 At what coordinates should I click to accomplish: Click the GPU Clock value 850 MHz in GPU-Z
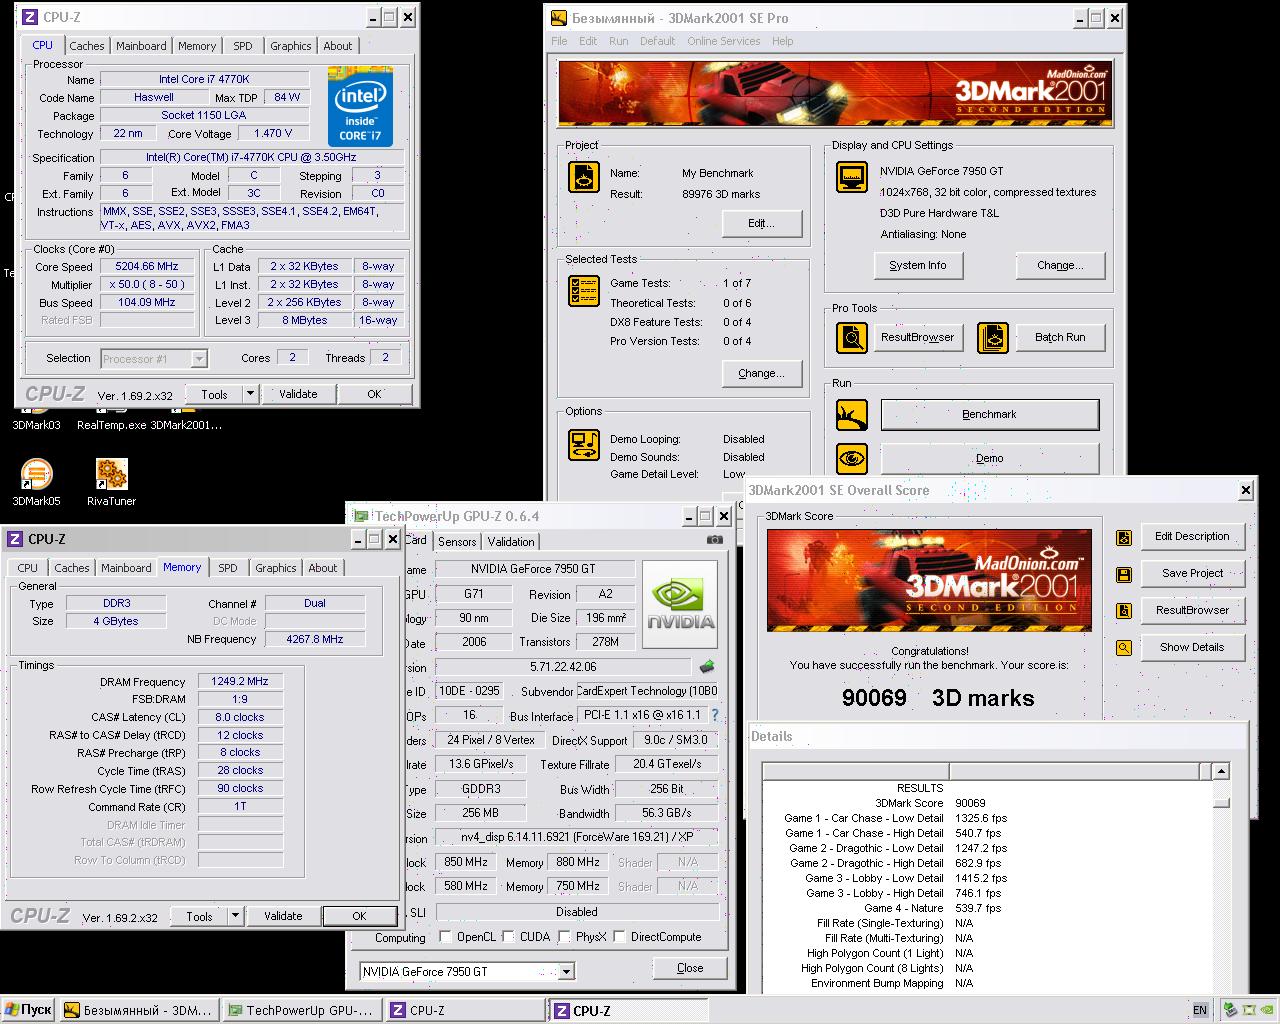coord(466,862)
